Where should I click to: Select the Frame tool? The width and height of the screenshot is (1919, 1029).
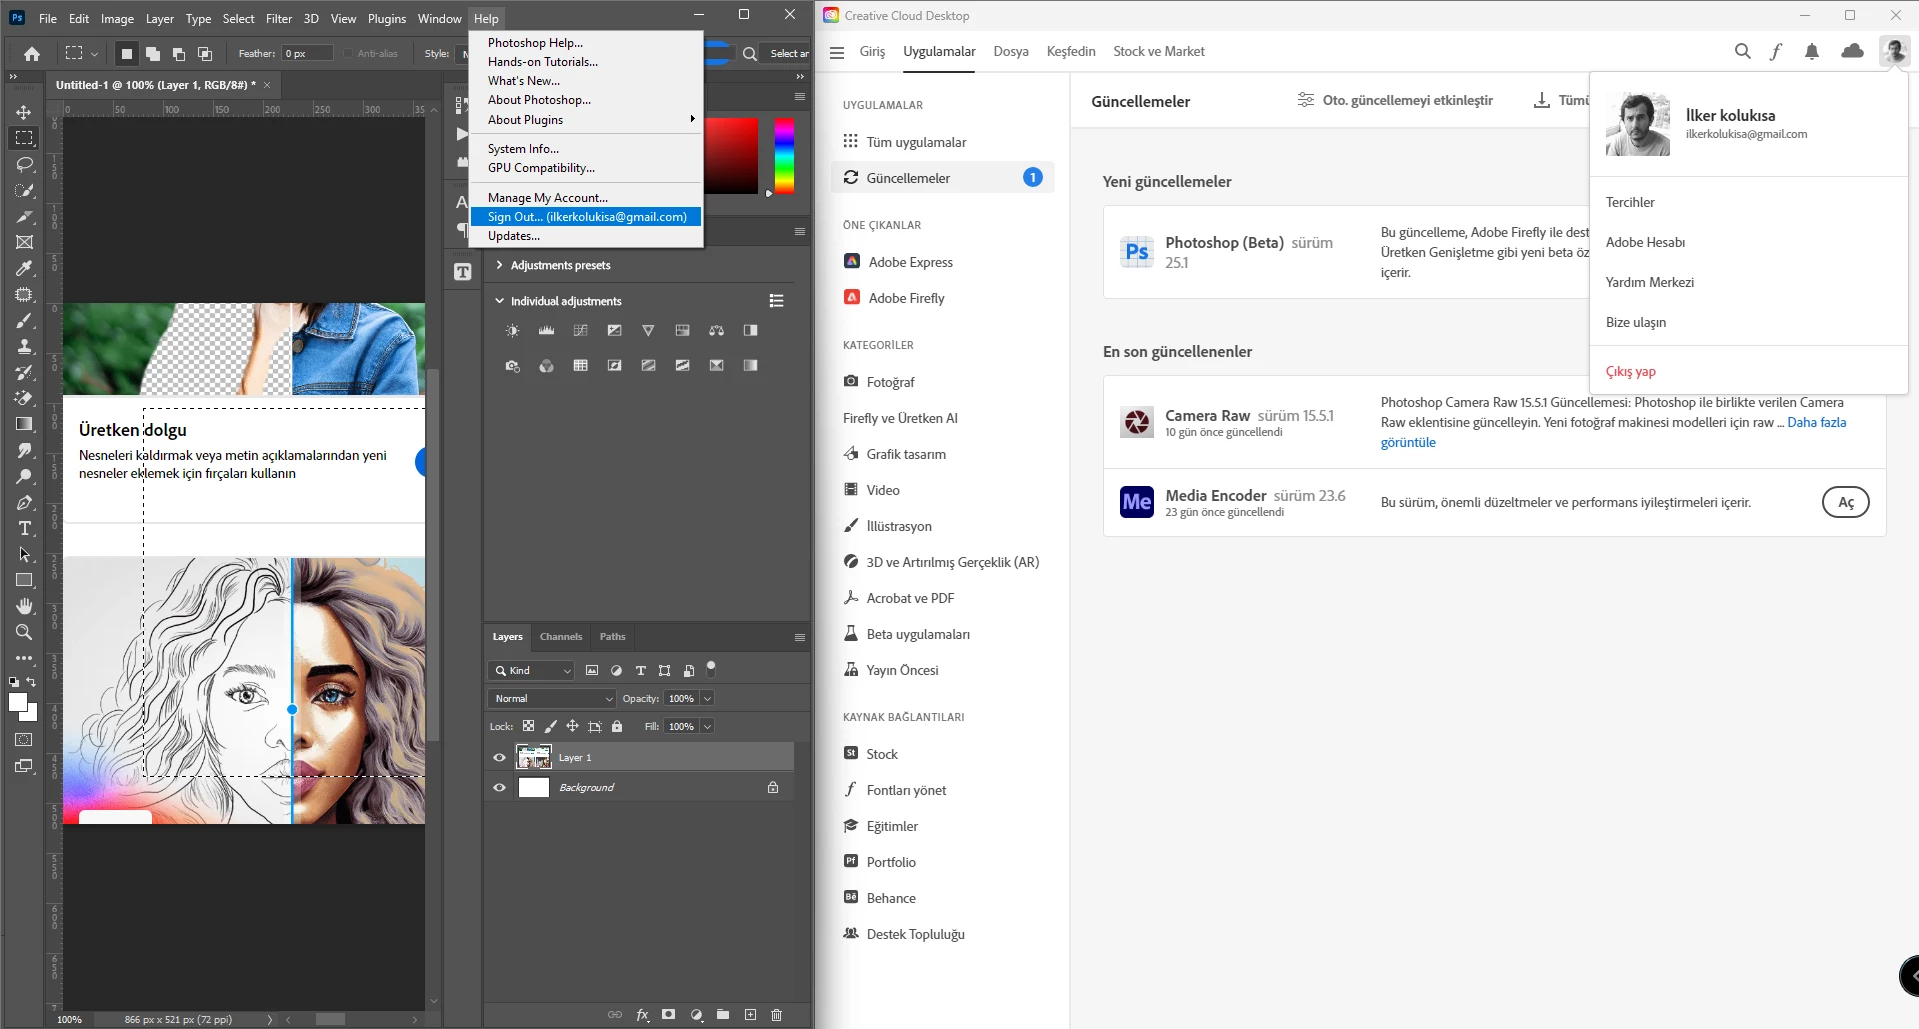pyautogui.click(x=24, y=242)
